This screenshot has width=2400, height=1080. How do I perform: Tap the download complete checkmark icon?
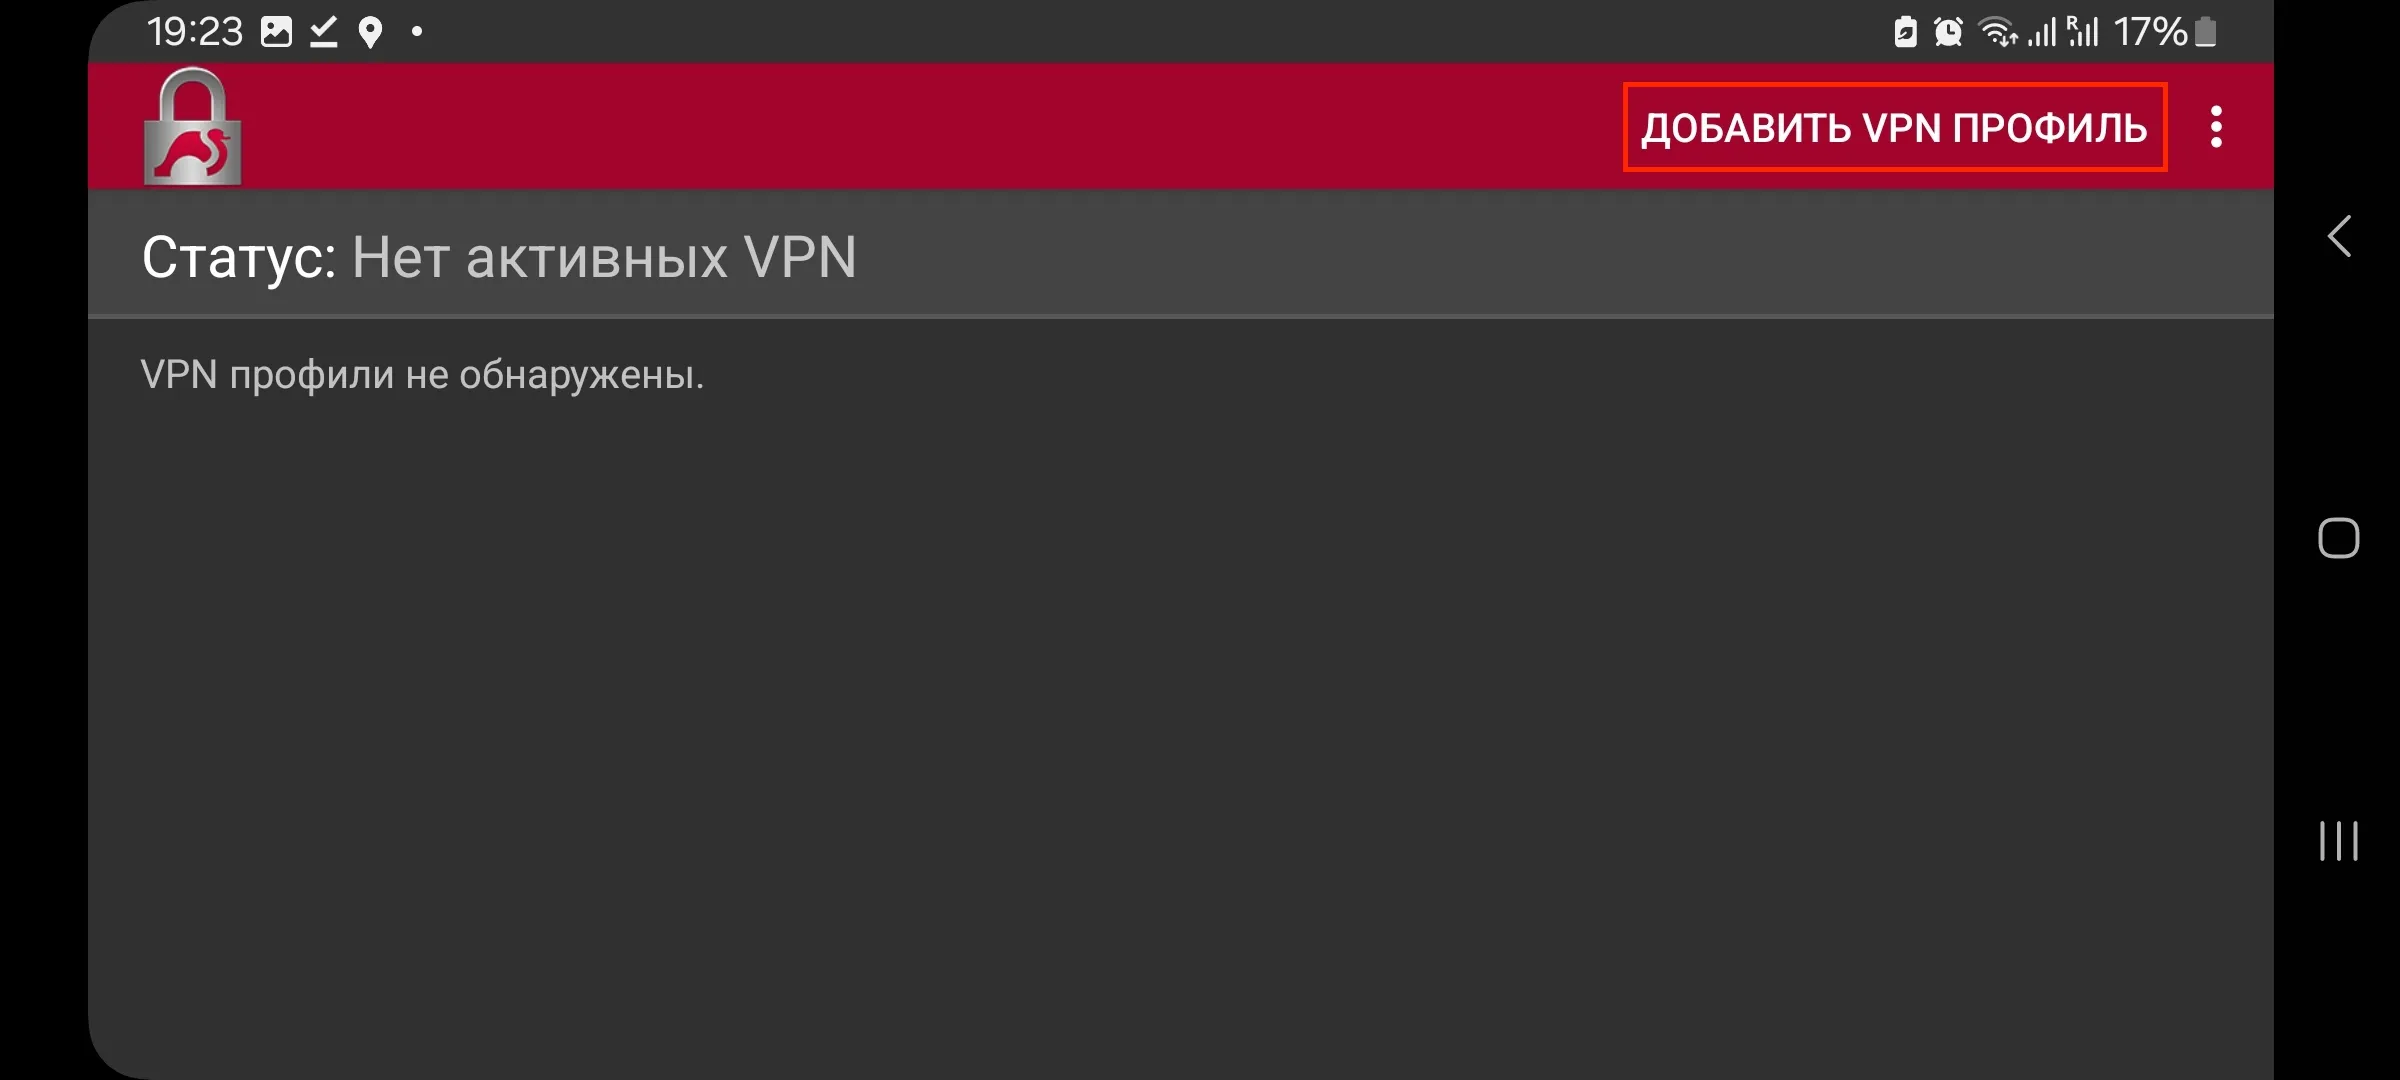coord(323,32)
